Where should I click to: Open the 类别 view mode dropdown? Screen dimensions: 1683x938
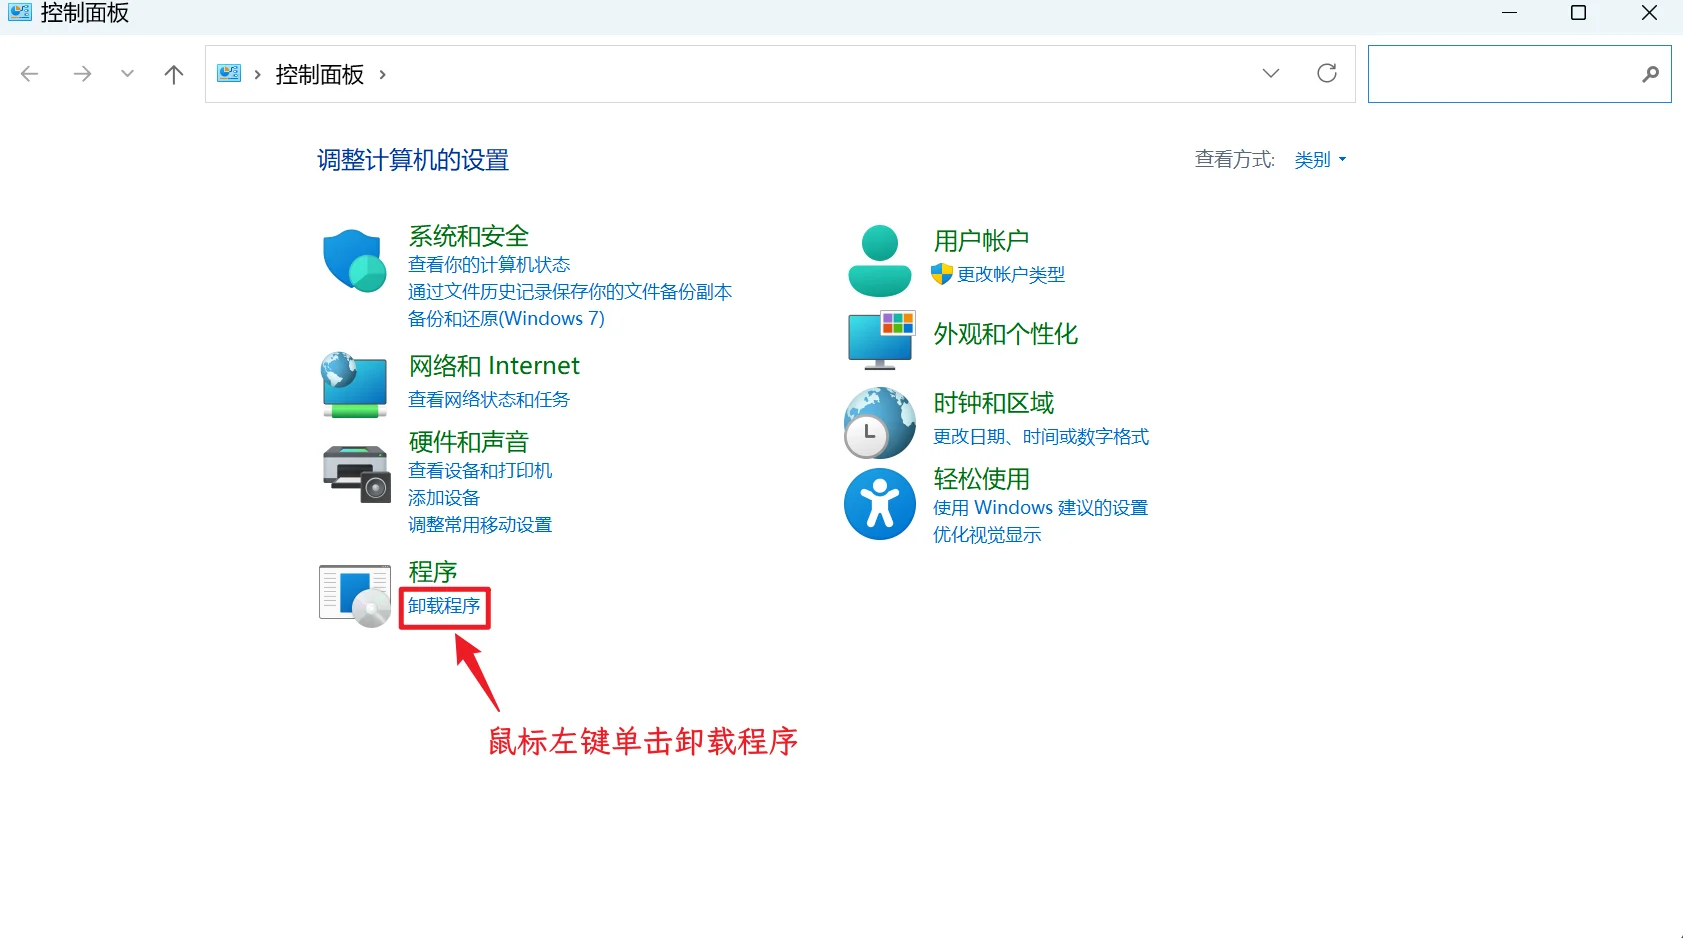[1319, 159]
